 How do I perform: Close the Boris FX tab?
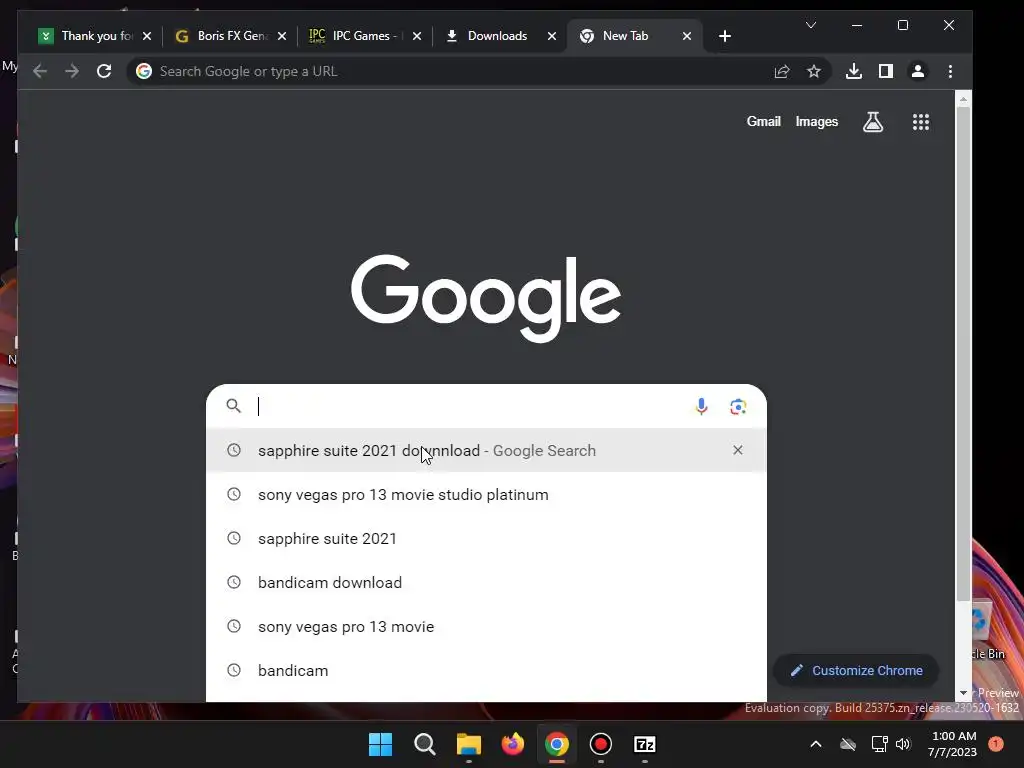[x=282, y=36]
